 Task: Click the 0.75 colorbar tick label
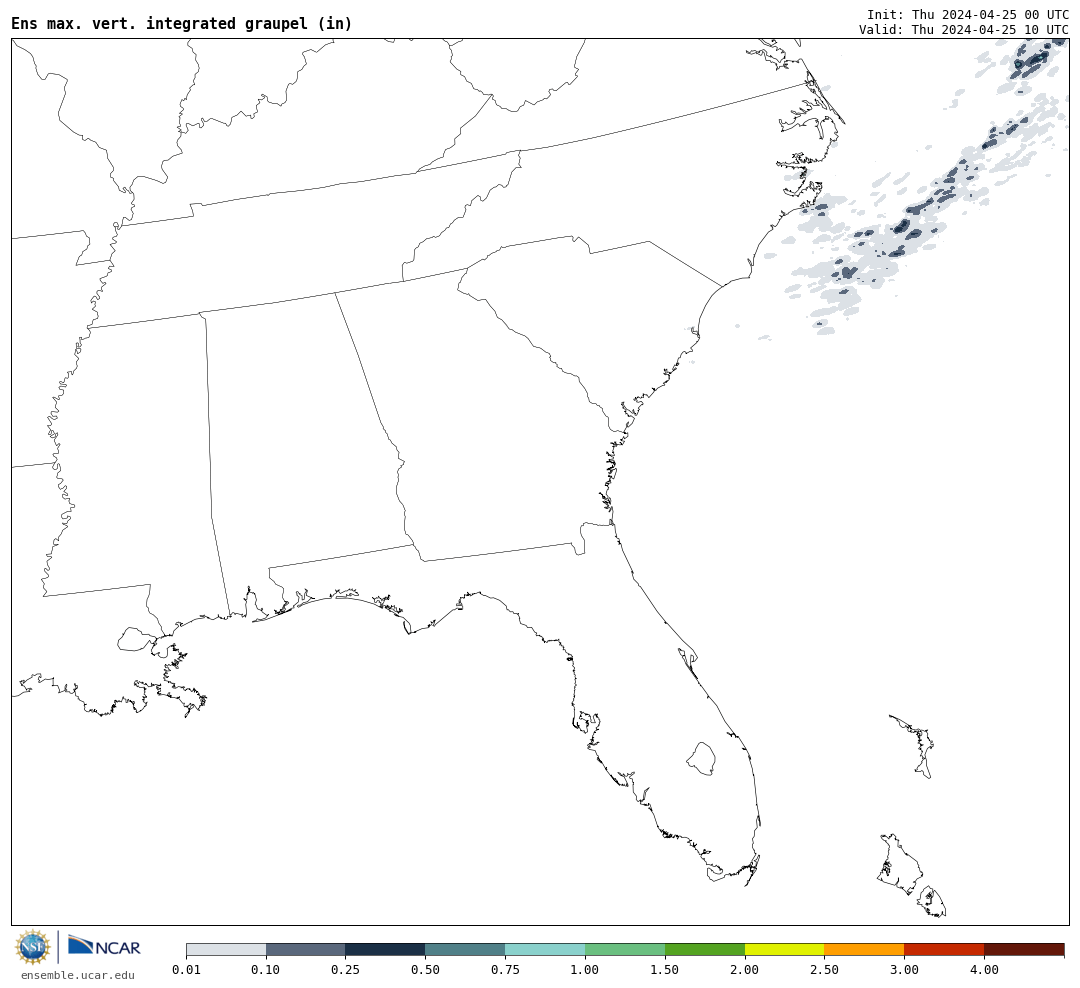click(506, 969)
